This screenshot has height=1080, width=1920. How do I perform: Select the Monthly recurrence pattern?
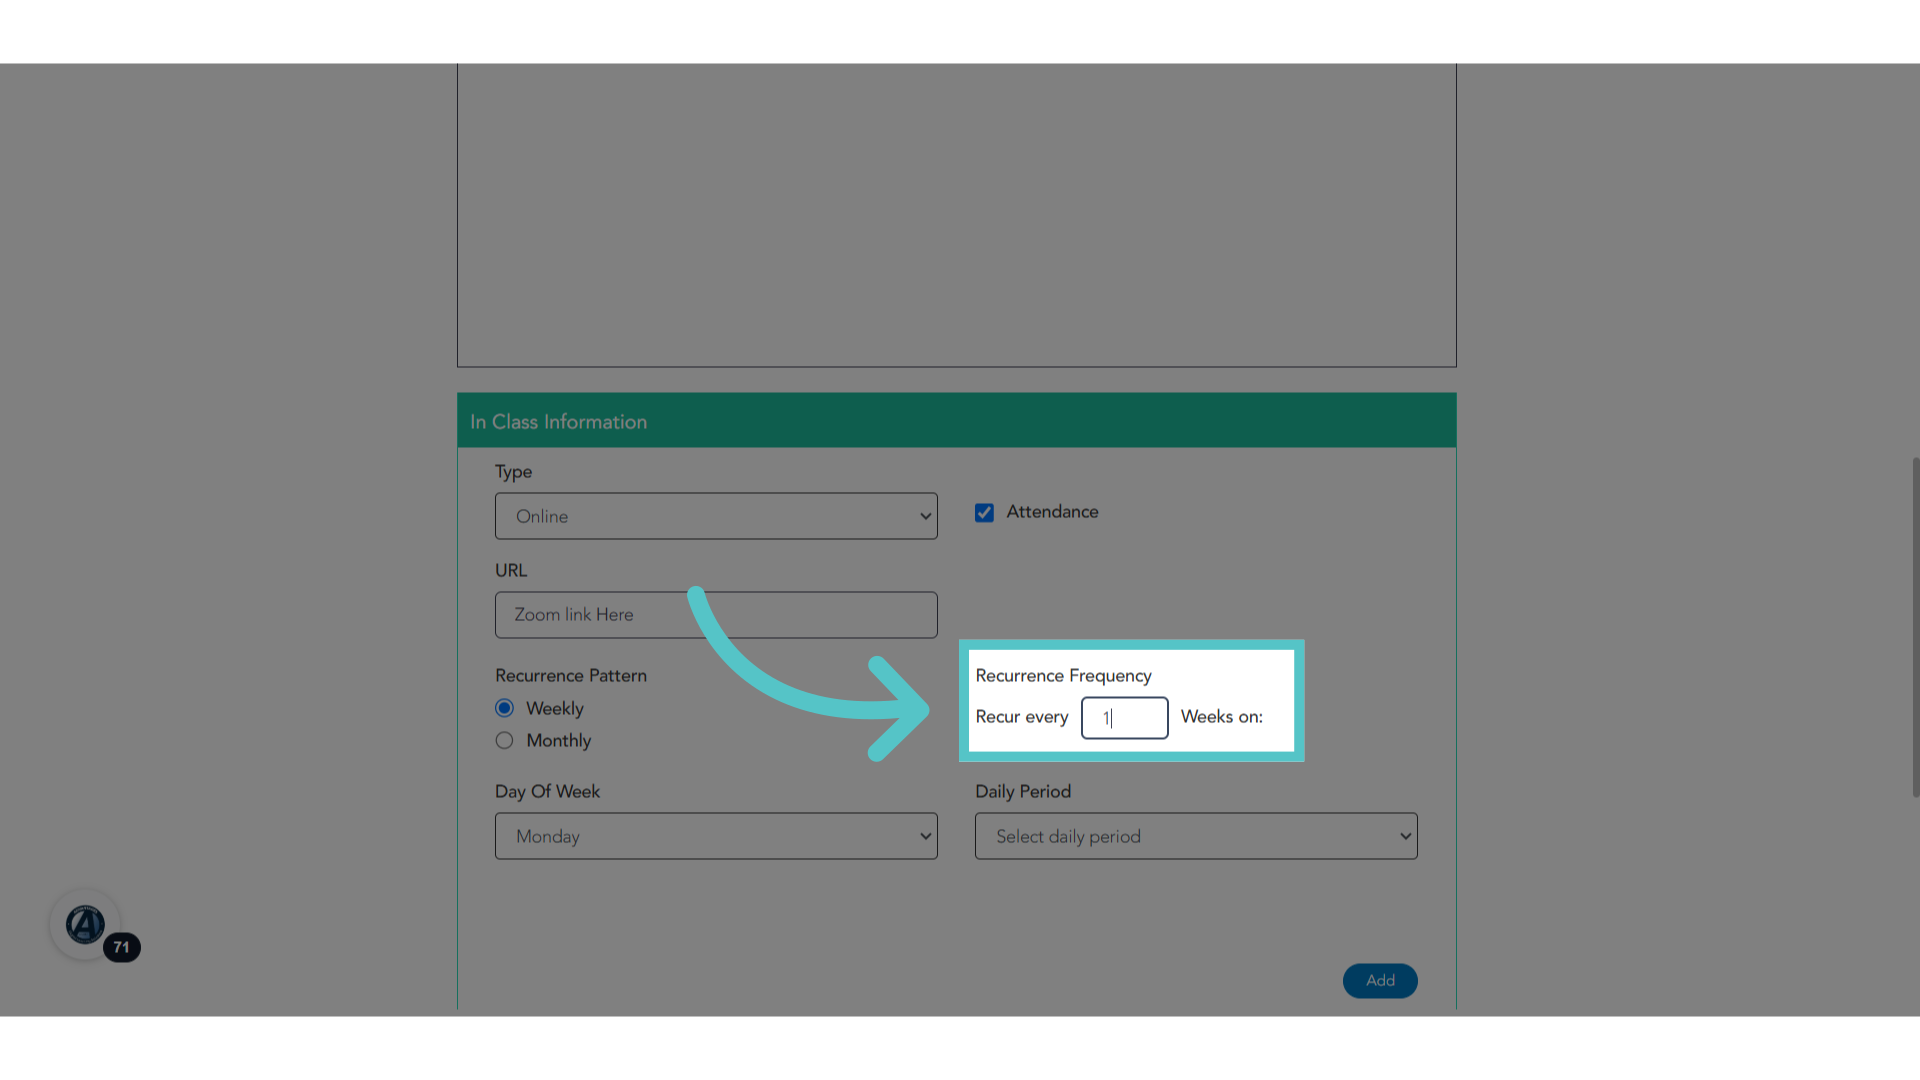tap(505, 740)
